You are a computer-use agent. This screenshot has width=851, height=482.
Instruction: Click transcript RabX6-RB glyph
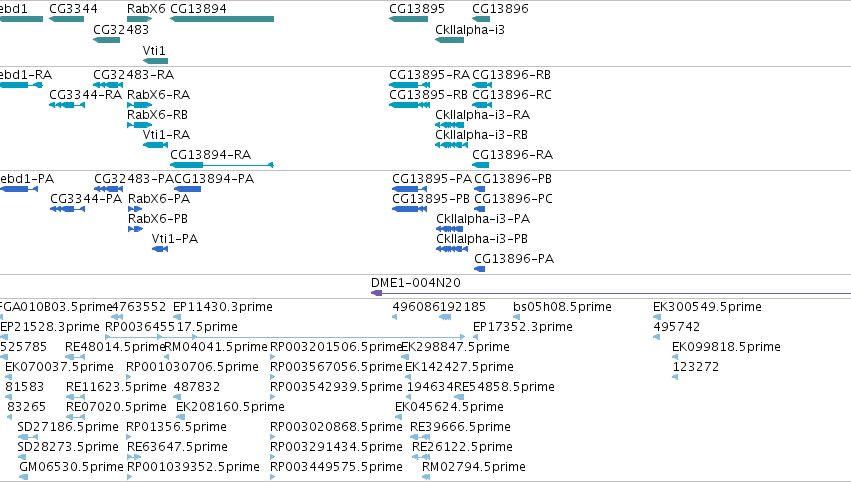139,125
